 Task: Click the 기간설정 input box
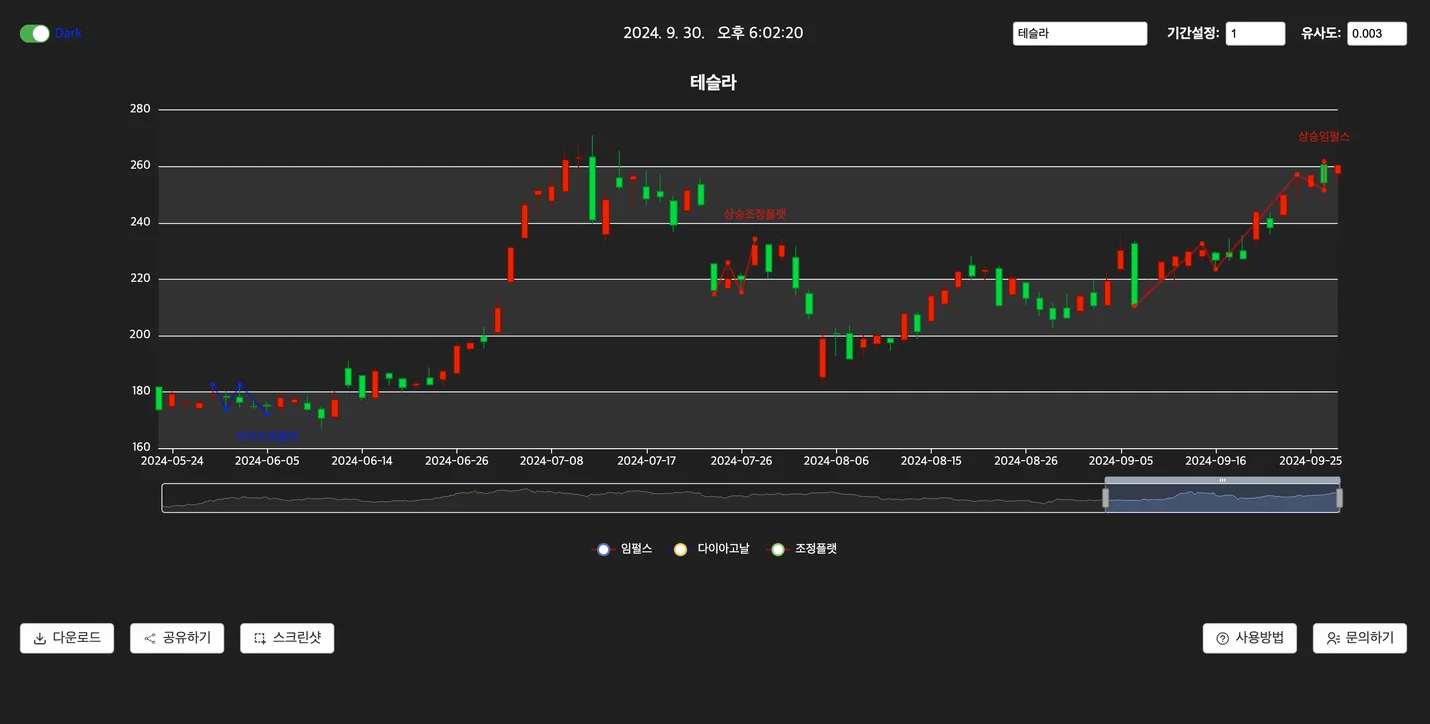tap(1256, 33)
